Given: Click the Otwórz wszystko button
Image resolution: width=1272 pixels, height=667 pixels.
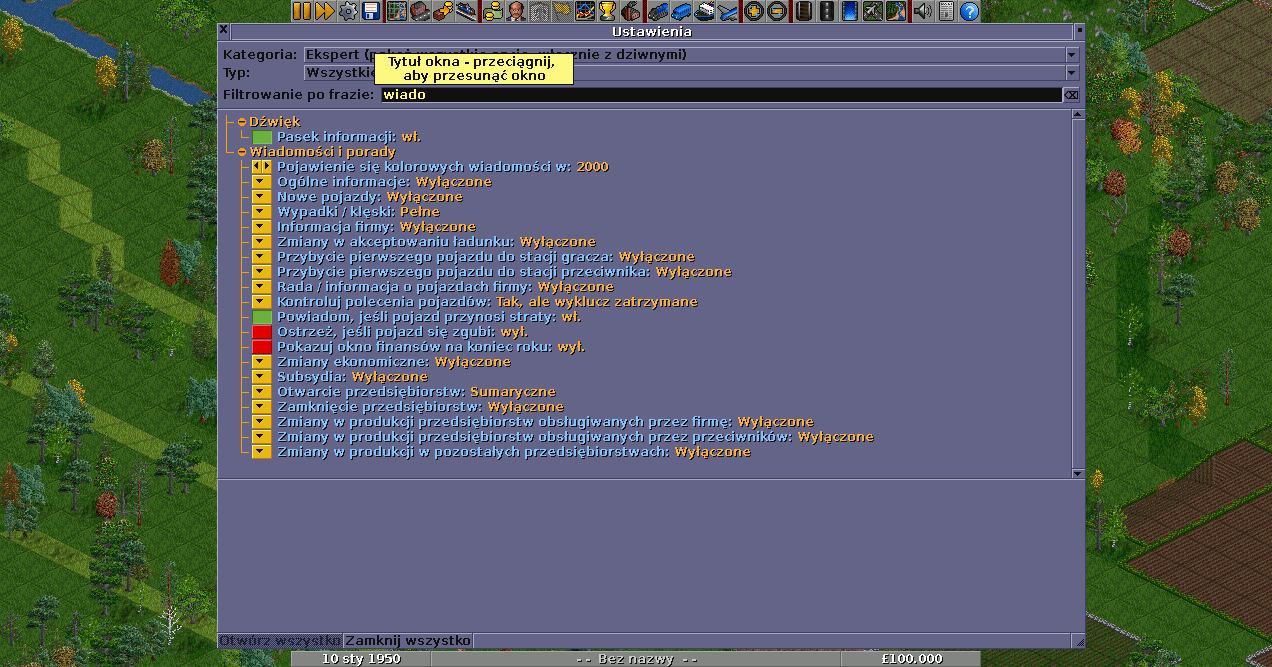Looking at the screenshot, I should click(x=280, y=640).
